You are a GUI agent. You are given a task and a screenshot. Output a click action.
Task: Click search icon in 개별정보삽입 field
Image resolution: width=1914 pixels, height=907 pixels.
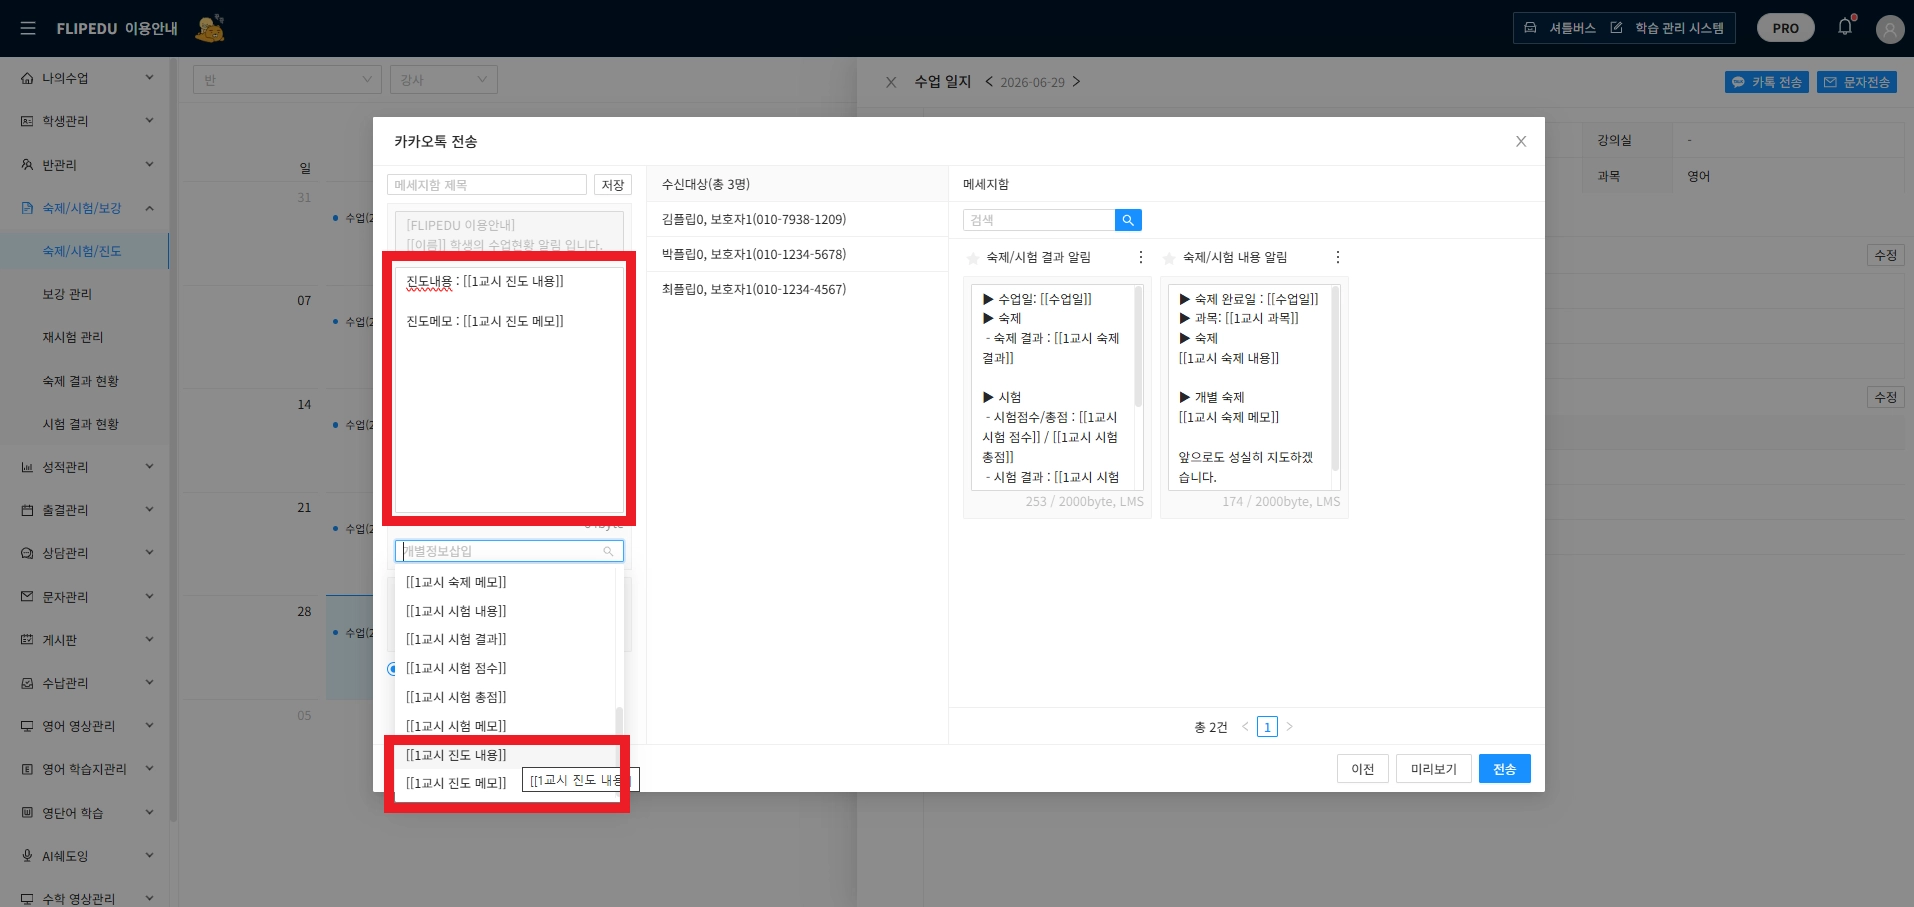coord(608,551)
